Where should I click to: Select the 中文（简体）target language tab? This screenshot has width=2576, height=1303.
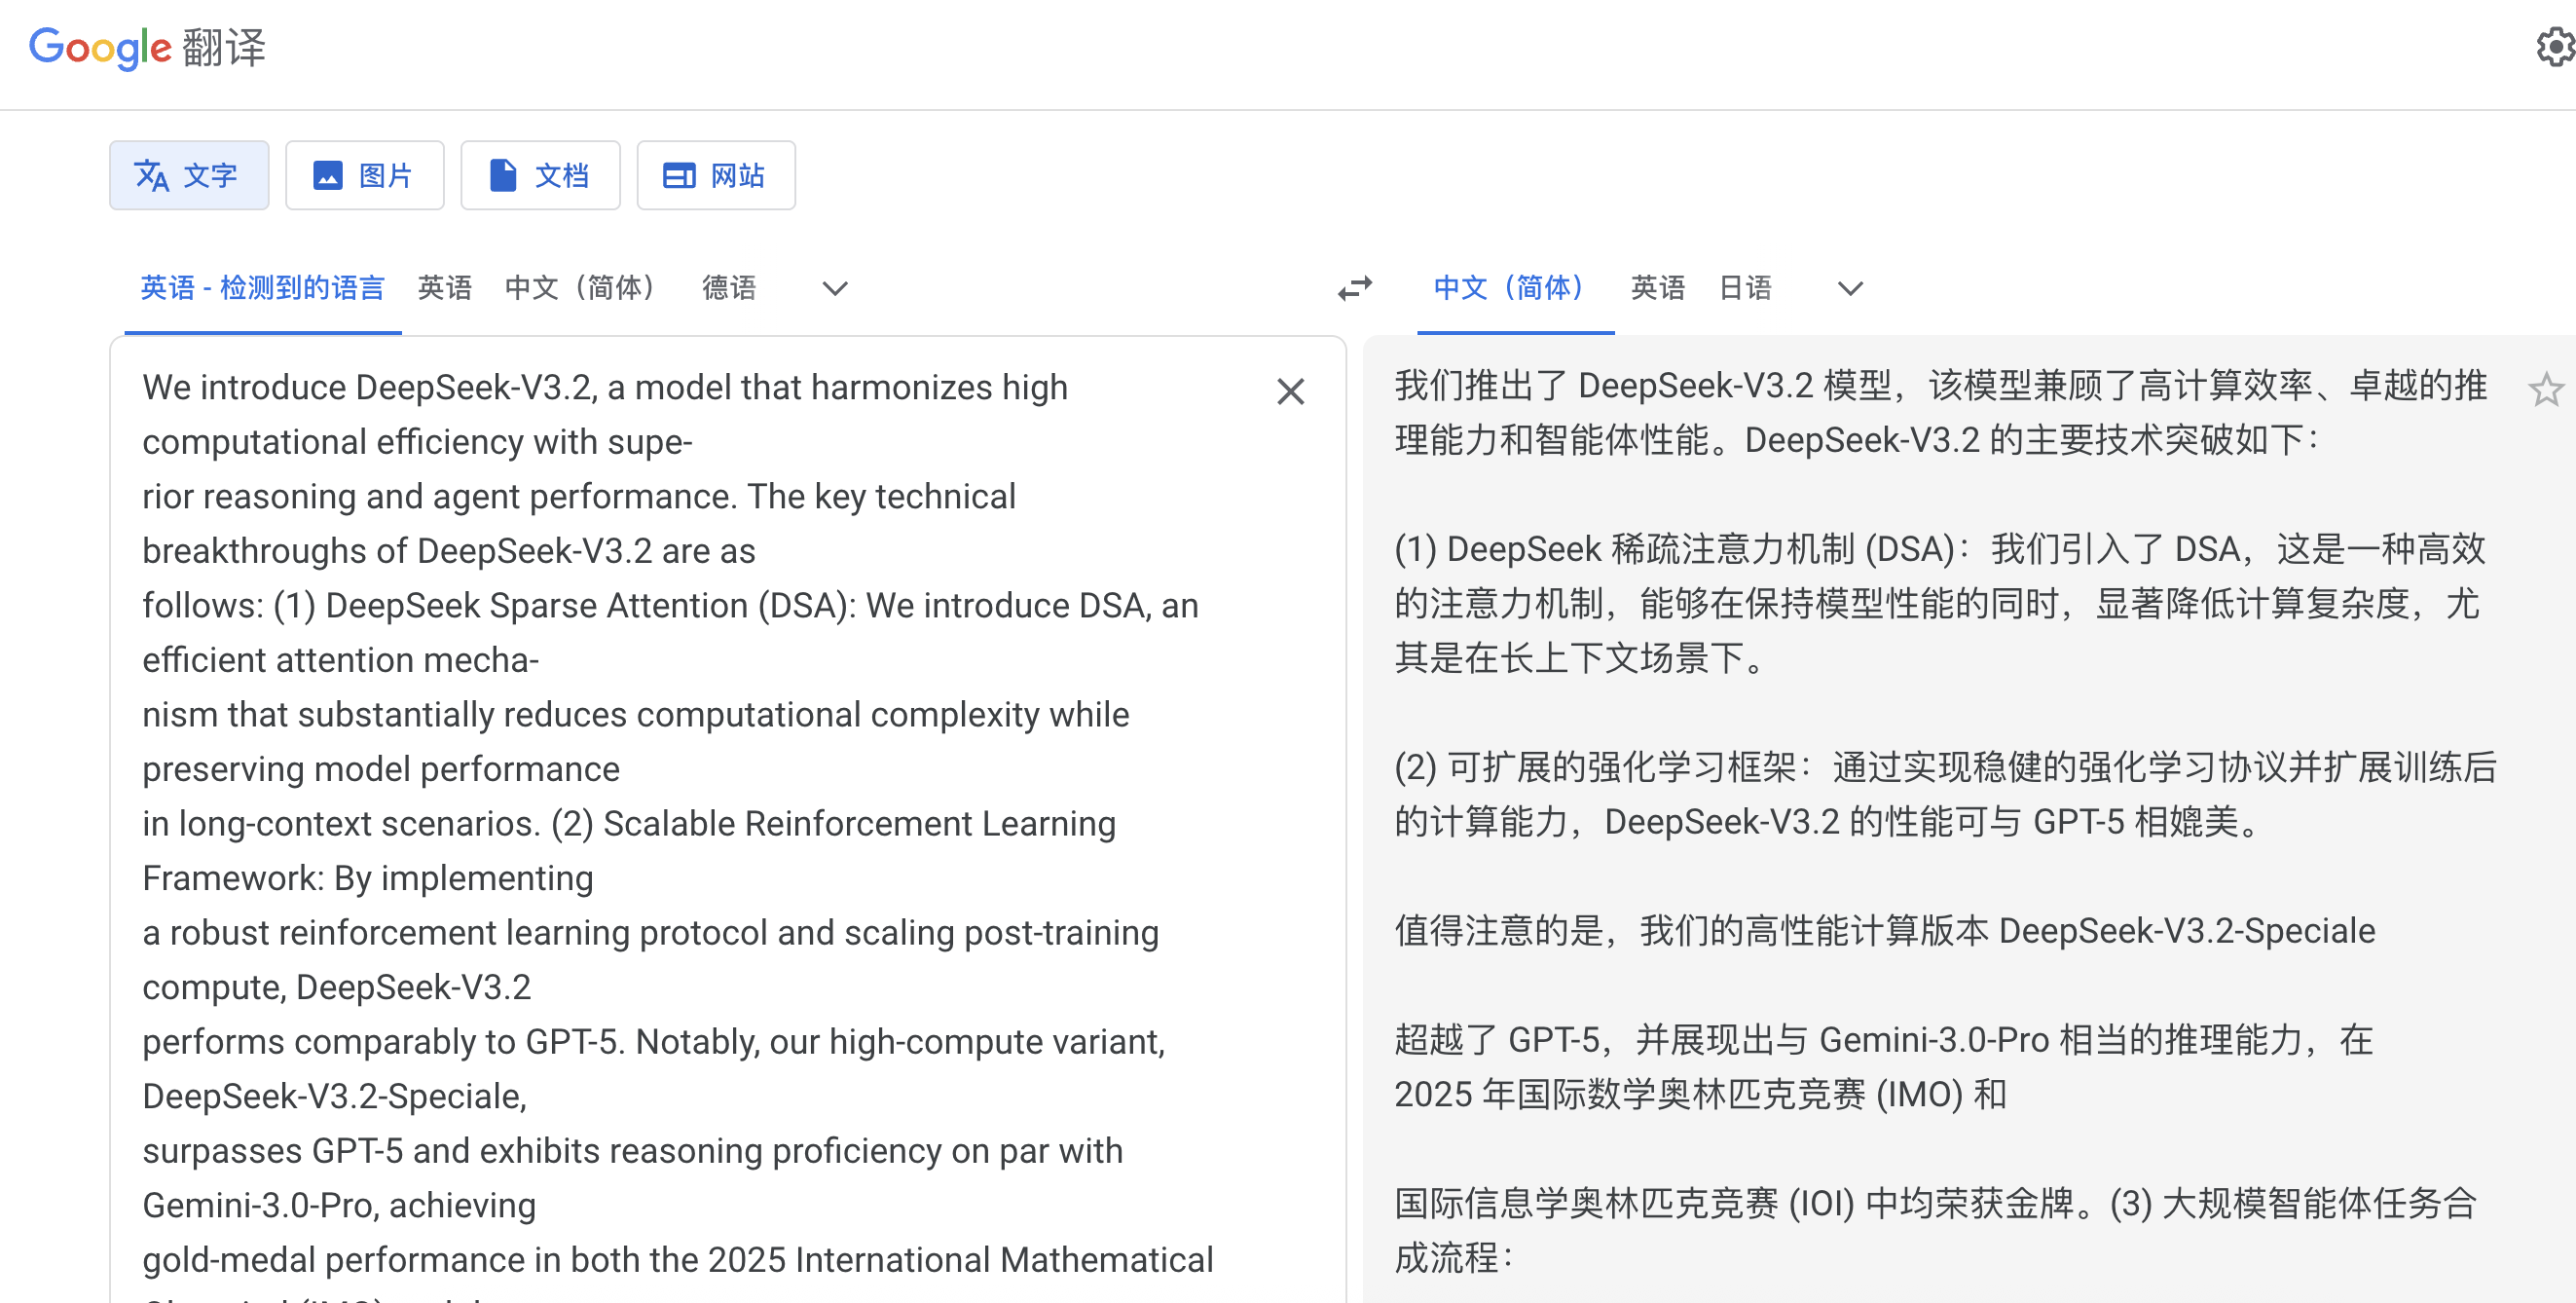pyautogui.click(x=1508, y=288)
